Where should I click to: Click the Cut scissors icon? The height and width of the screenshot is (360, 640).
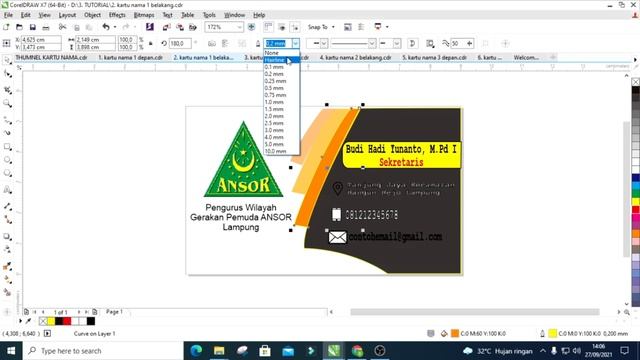[62, 27]
